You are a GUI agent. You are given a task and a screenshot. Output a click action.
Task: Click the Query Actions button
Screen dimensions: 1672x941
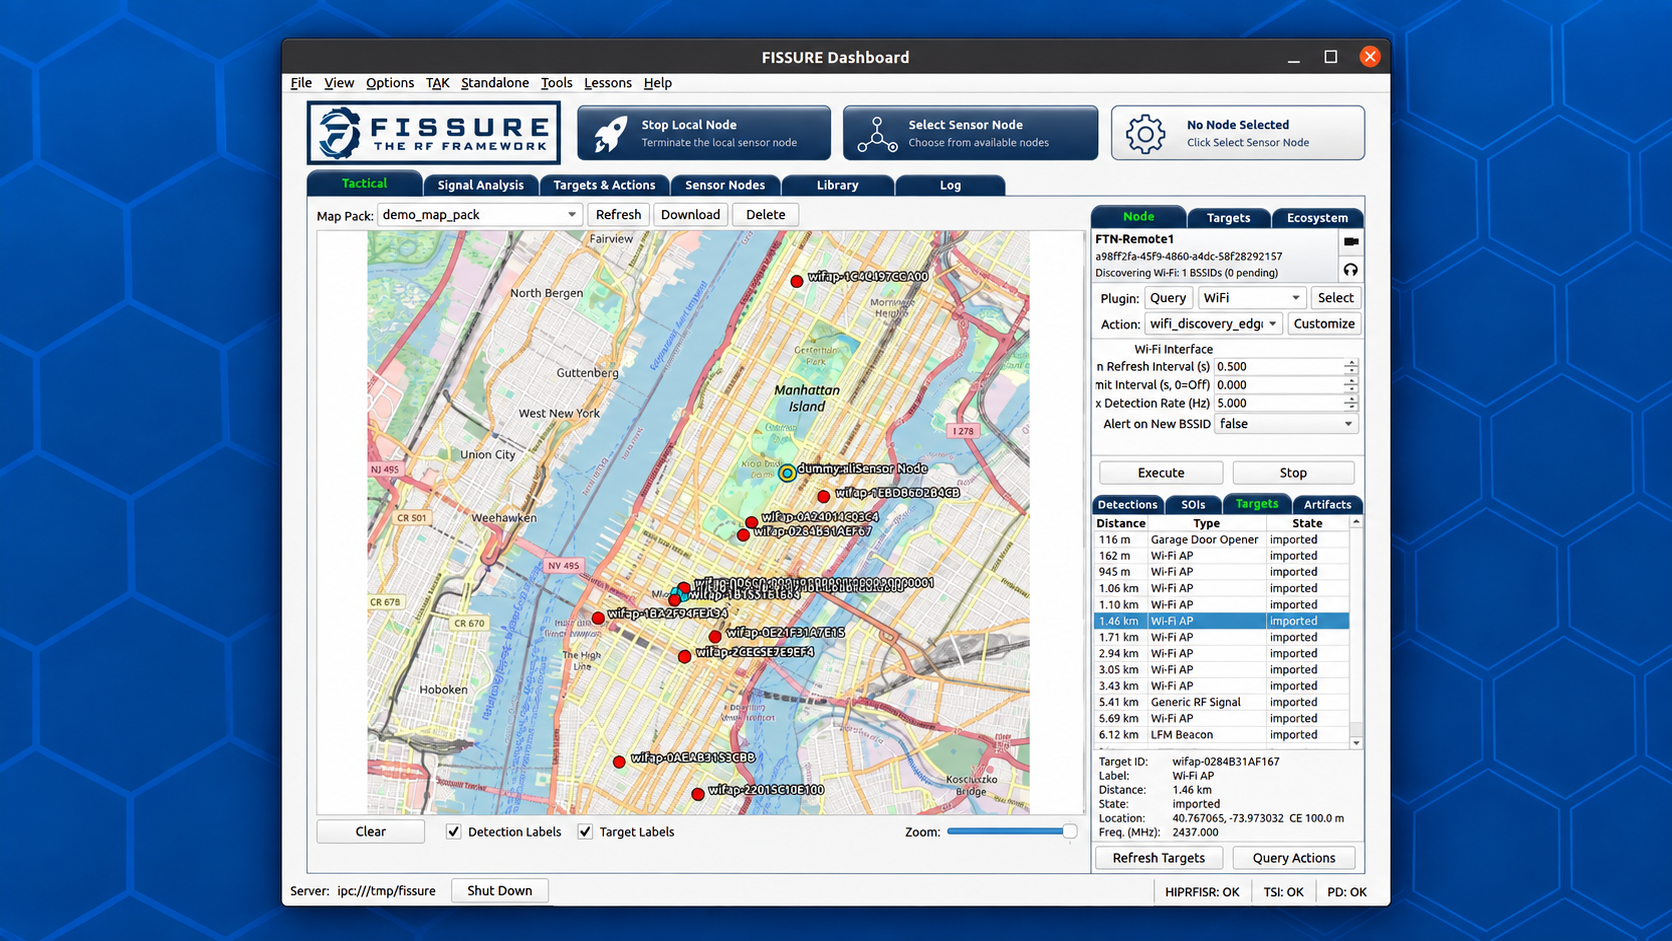1294,858
